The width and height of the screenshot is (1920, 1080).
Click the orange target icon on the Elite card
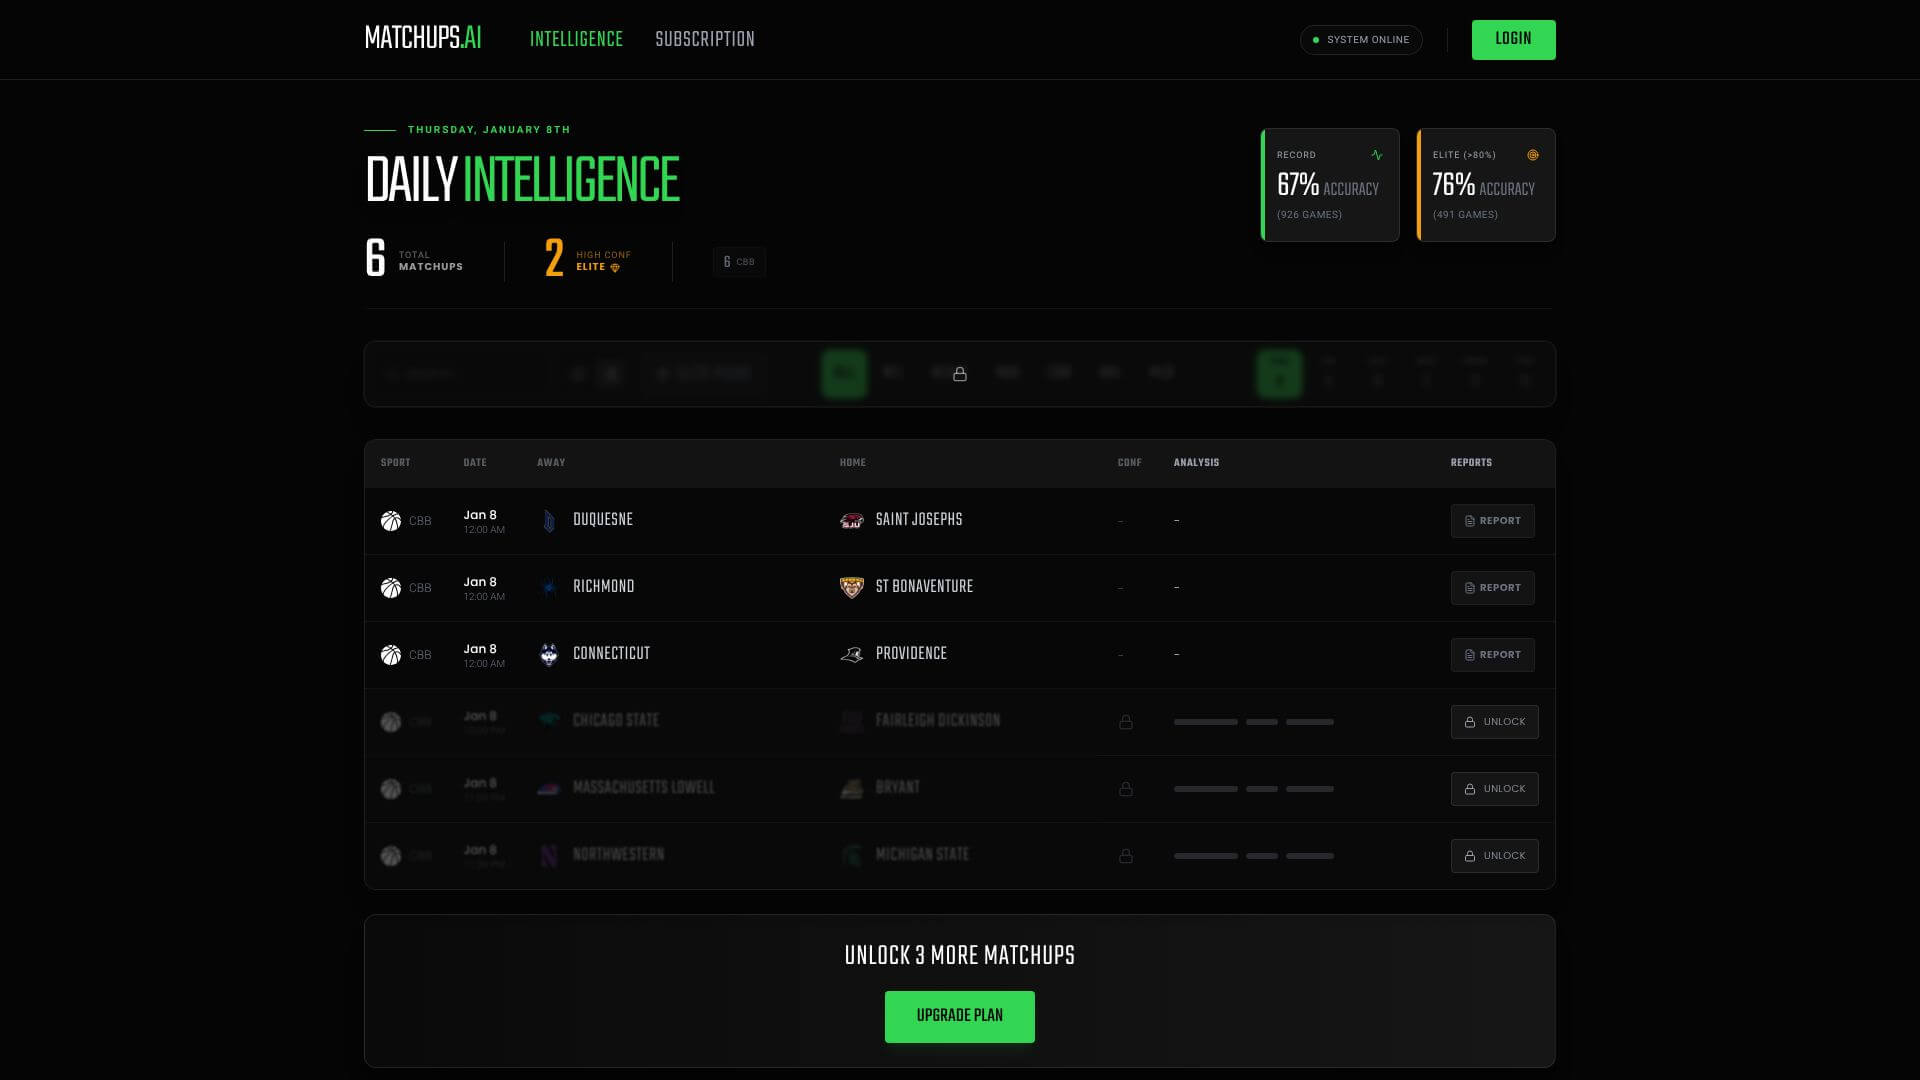click(x=1534, y=155)
